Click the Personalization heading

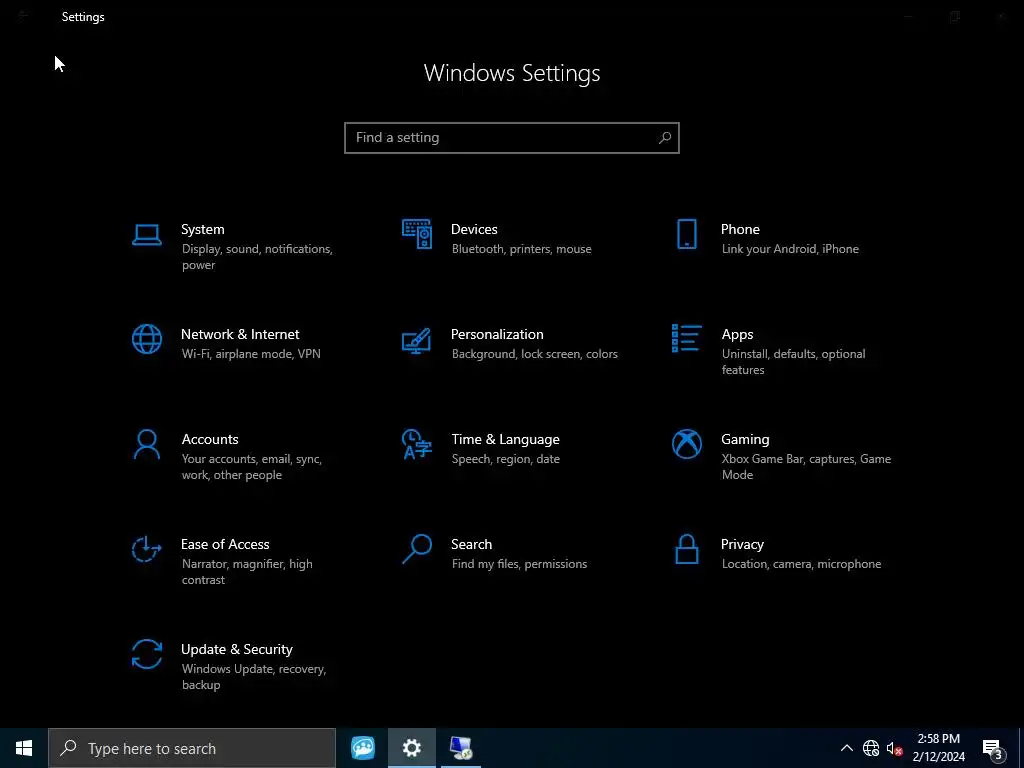[497, 334]
